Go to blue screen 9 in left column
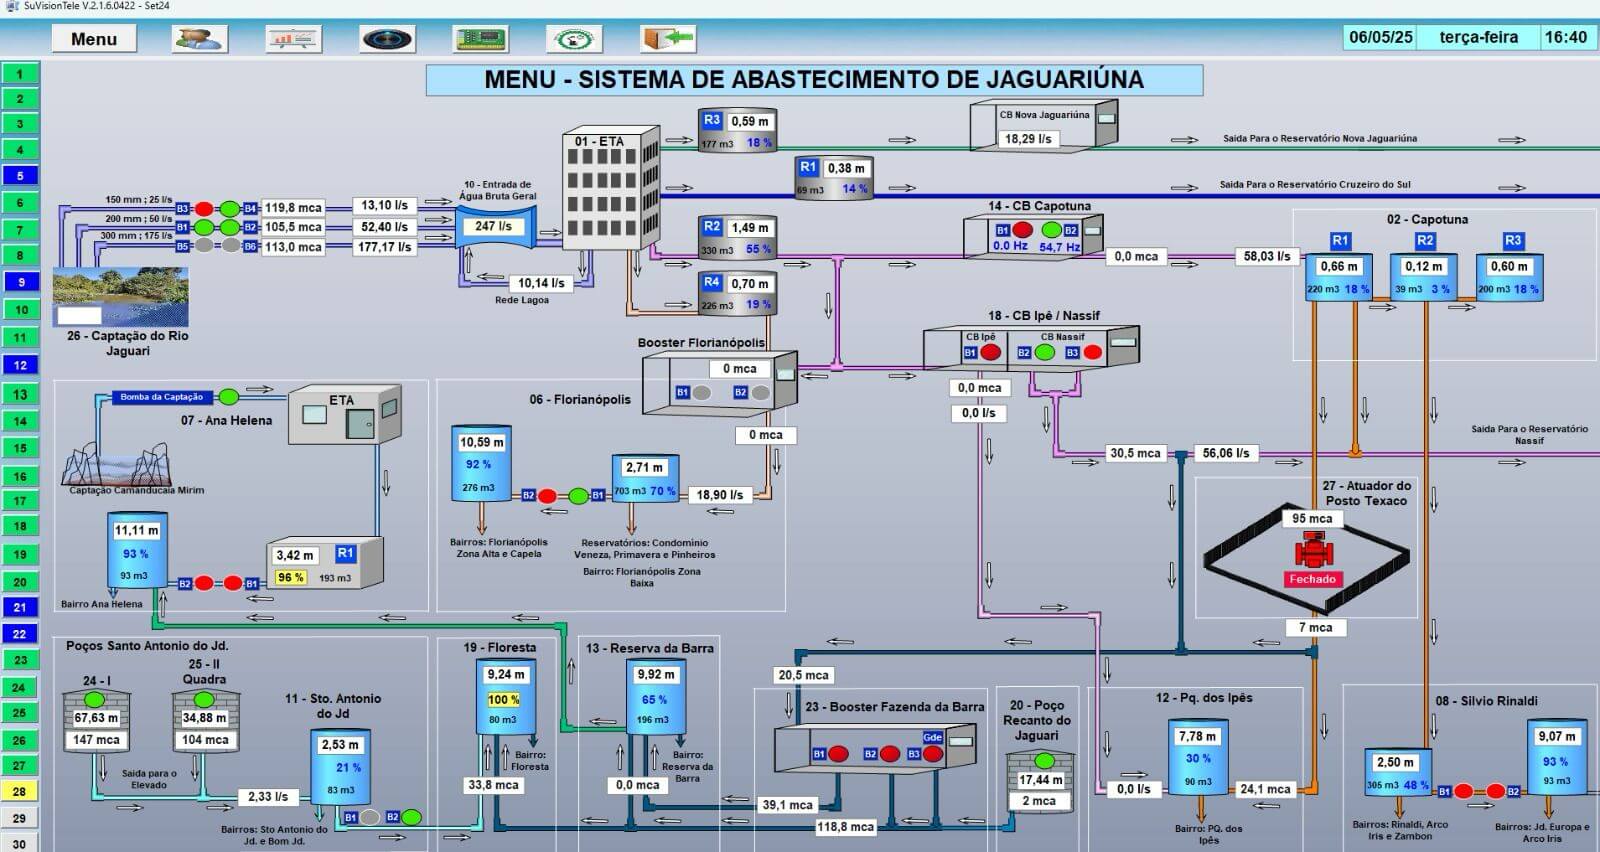 coord(20,283)
